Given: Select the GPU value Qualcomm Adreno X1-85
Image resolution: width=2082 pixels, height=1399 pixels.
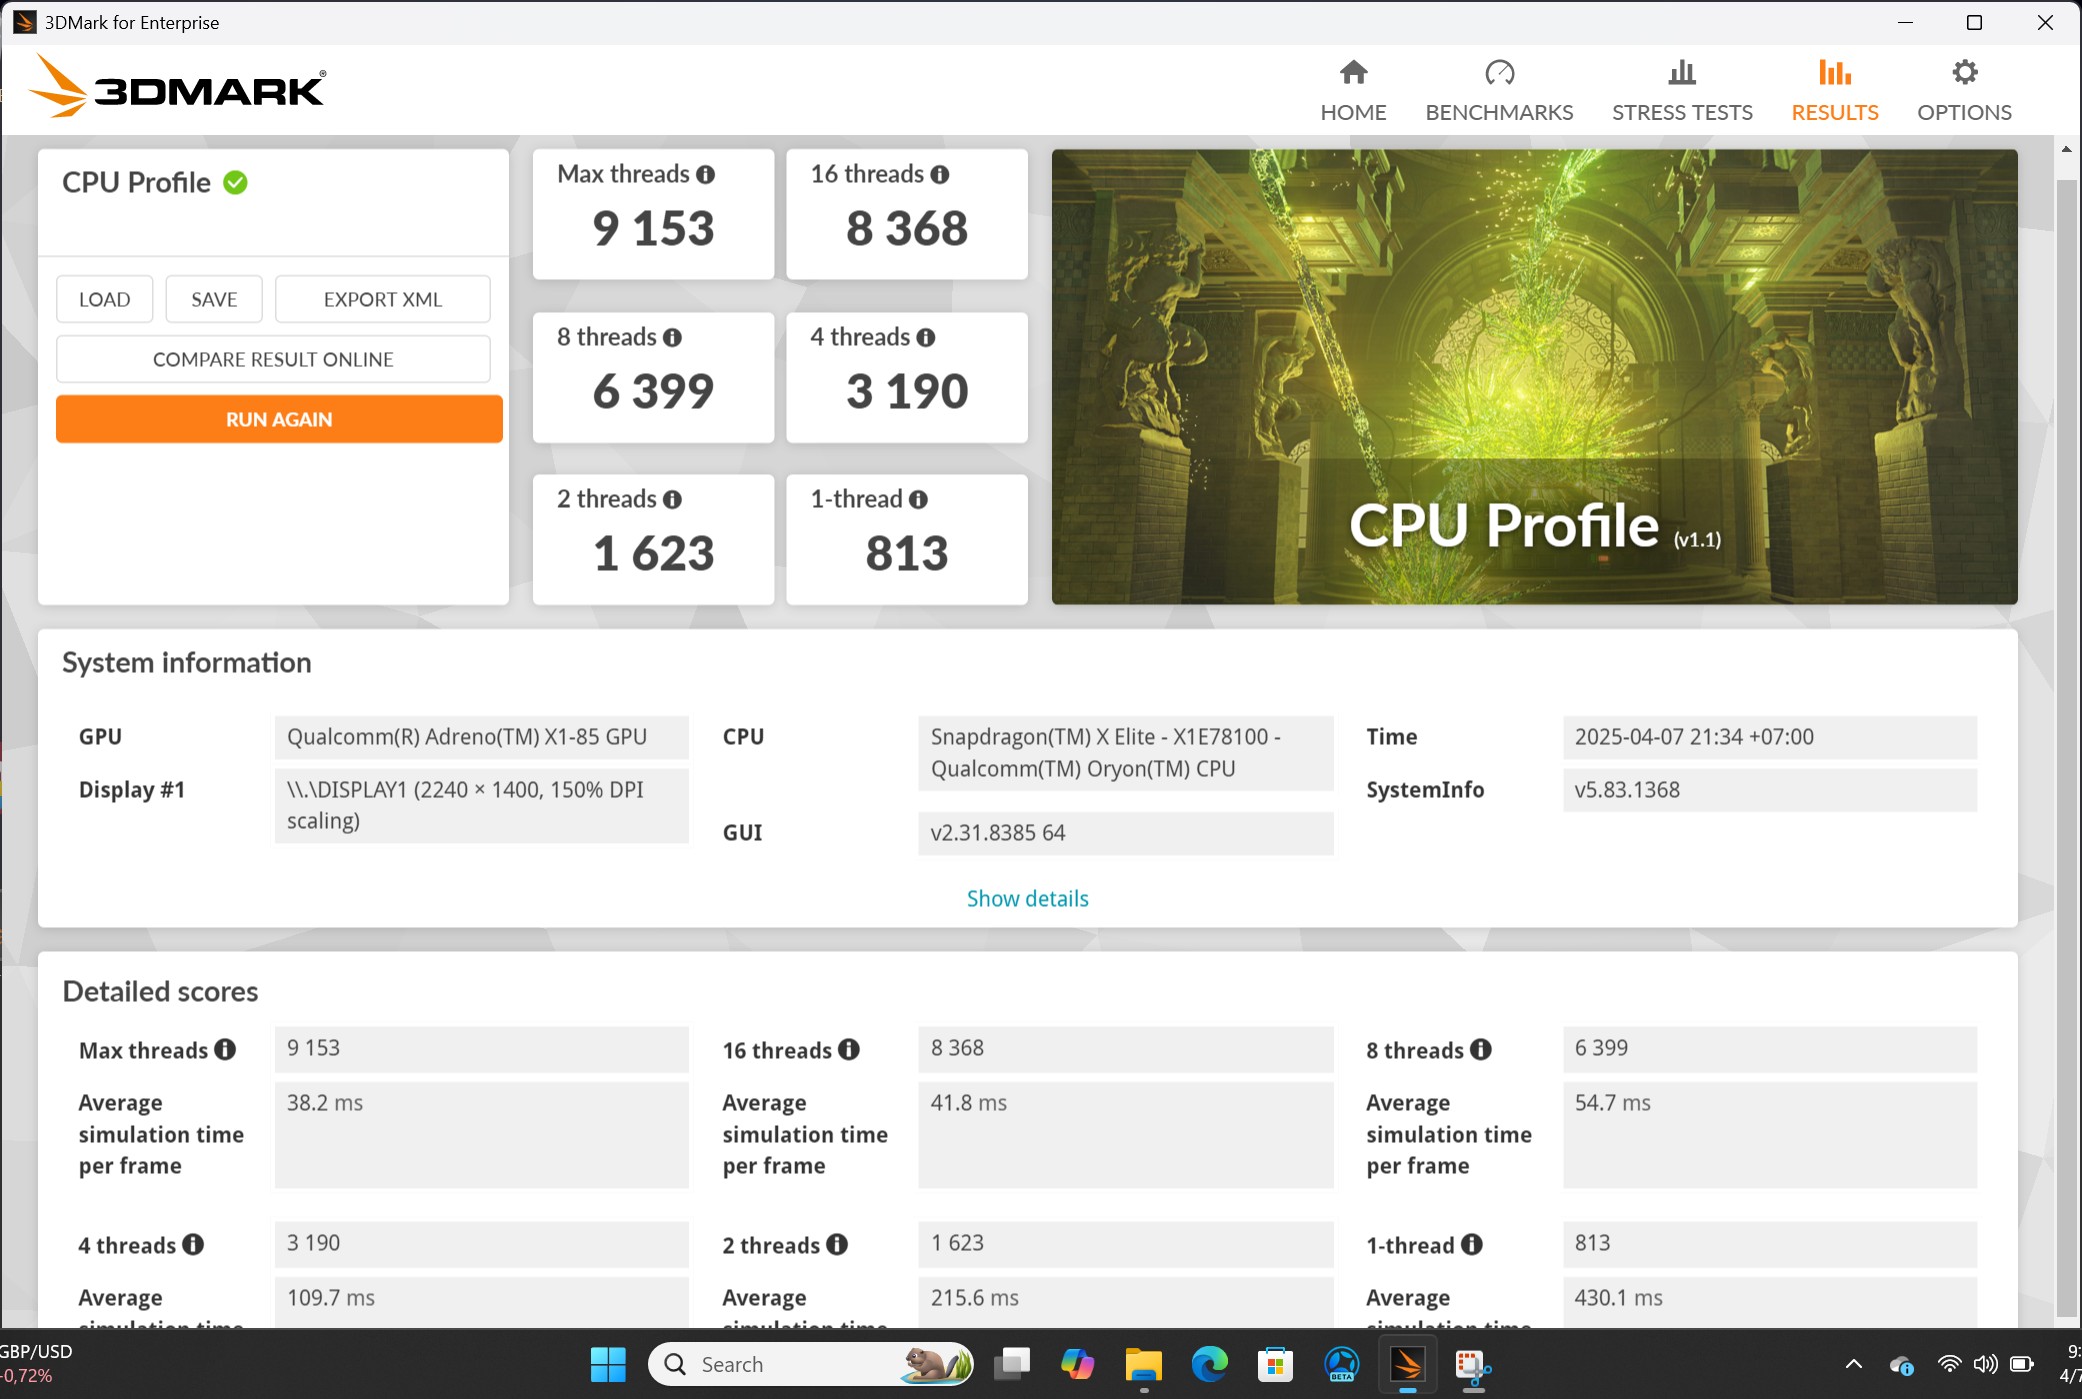Looking at the screenshot, I should [x=481, y=737].
